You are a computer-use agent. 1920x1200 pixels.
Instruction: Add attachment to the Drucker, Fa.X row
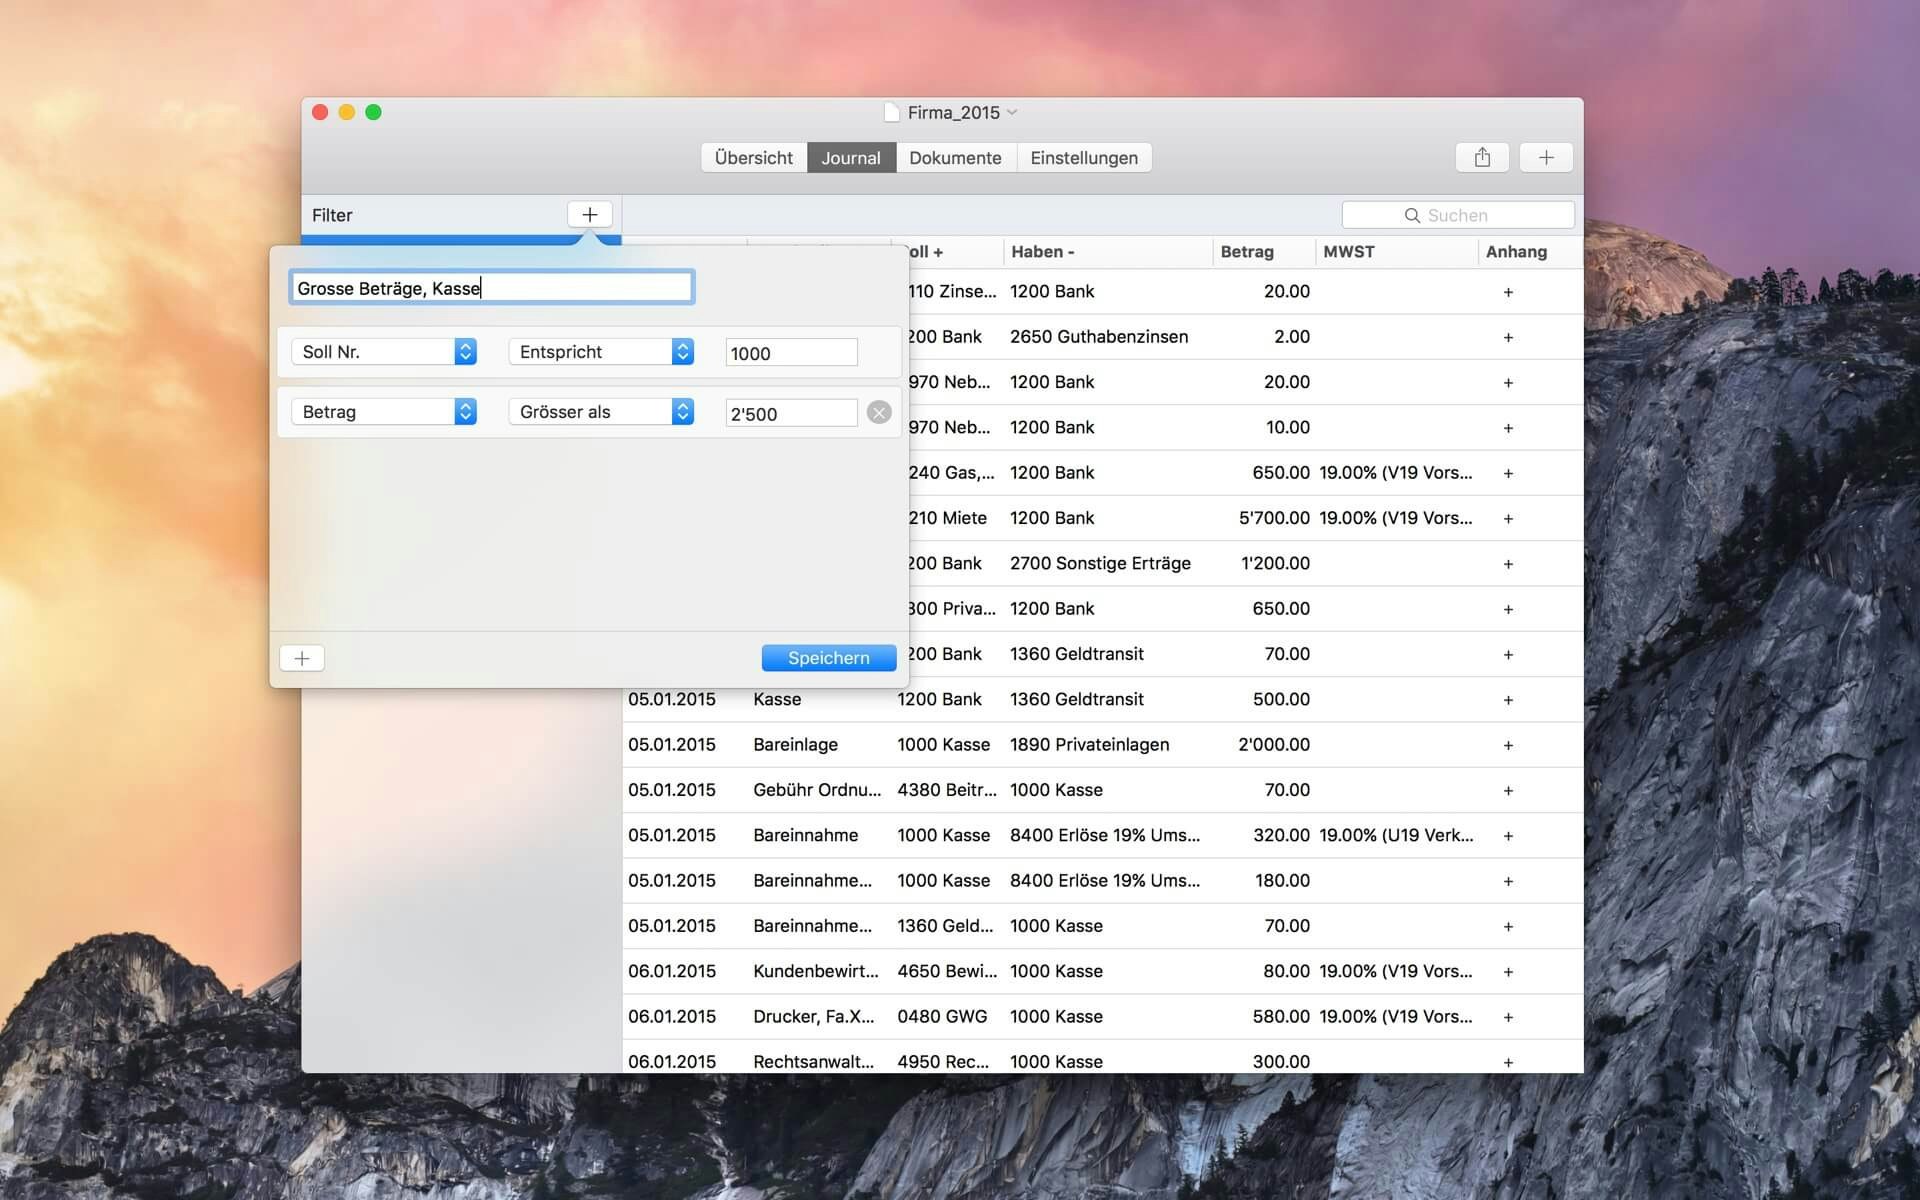[1508, 1017]
